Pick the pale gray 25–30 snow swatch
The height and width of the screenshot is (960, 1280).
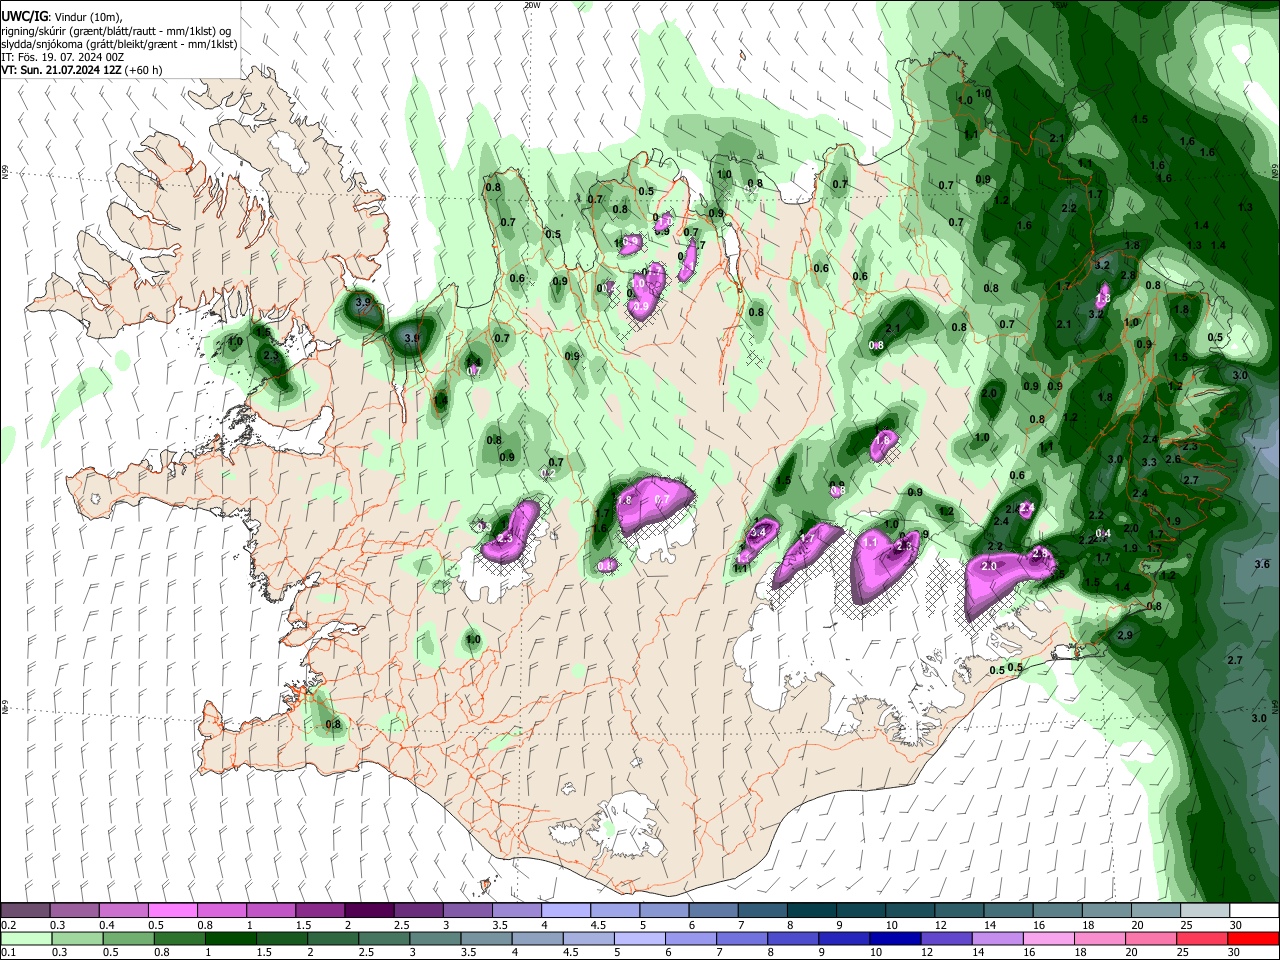click(x=1204, y=911)
